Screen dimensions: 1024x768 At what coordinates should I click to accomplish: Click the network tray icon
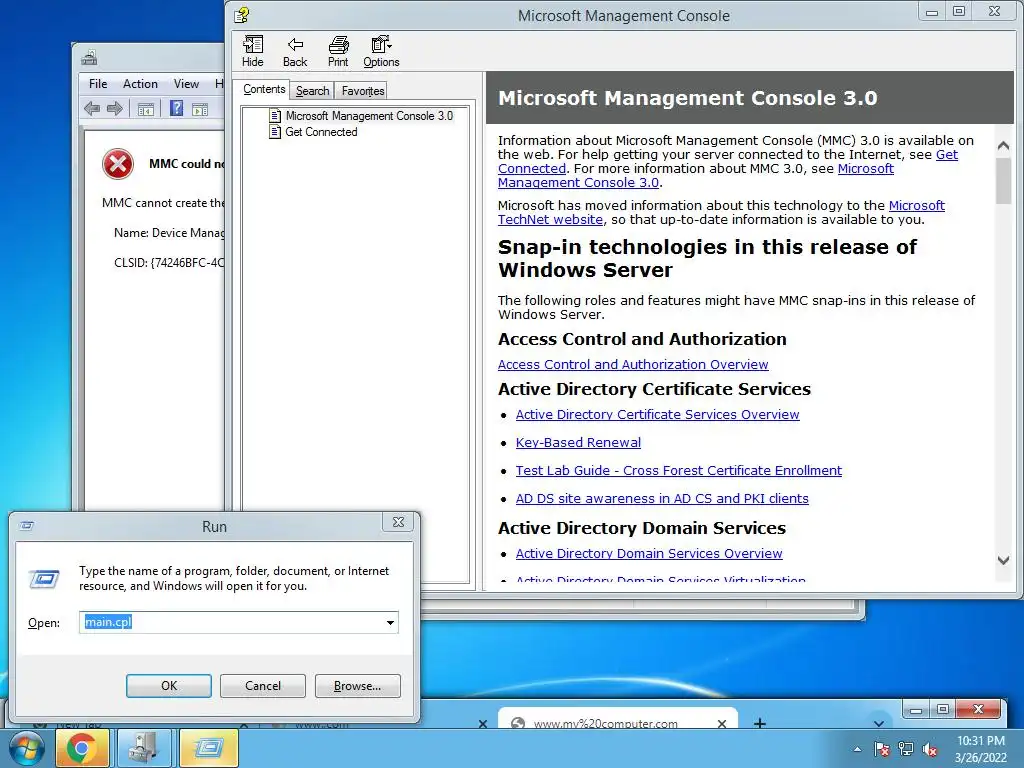tap(906, 750)
